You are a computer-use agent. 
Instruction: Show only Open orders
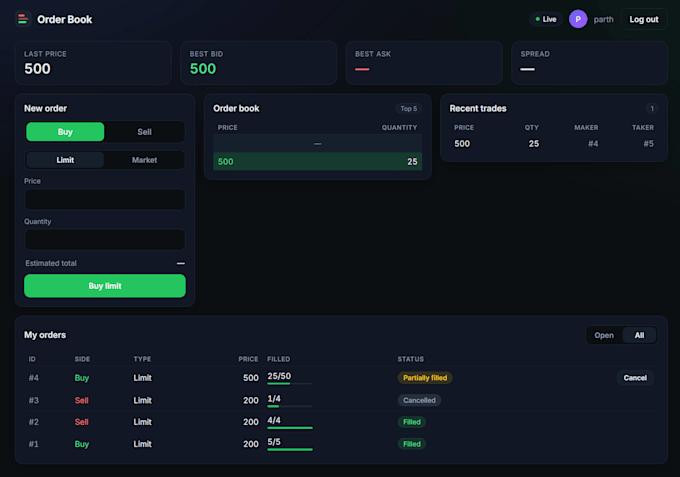click(x=604, y=335)
